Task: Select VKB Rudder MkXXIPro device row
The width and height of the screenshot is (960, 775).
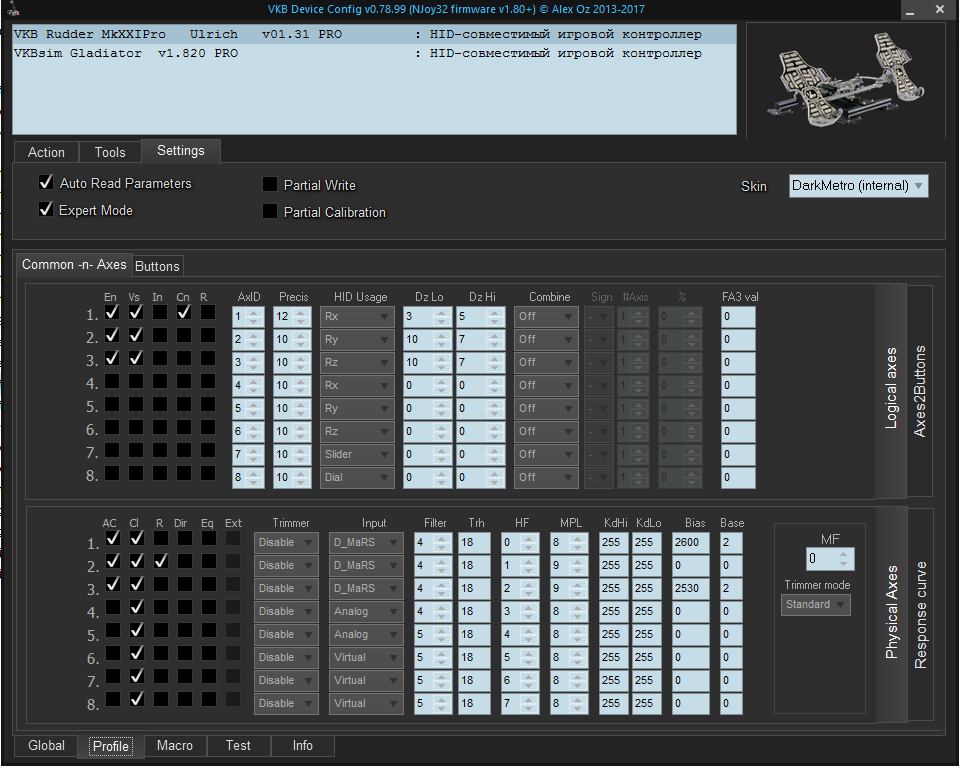Action: coord(374,34)
